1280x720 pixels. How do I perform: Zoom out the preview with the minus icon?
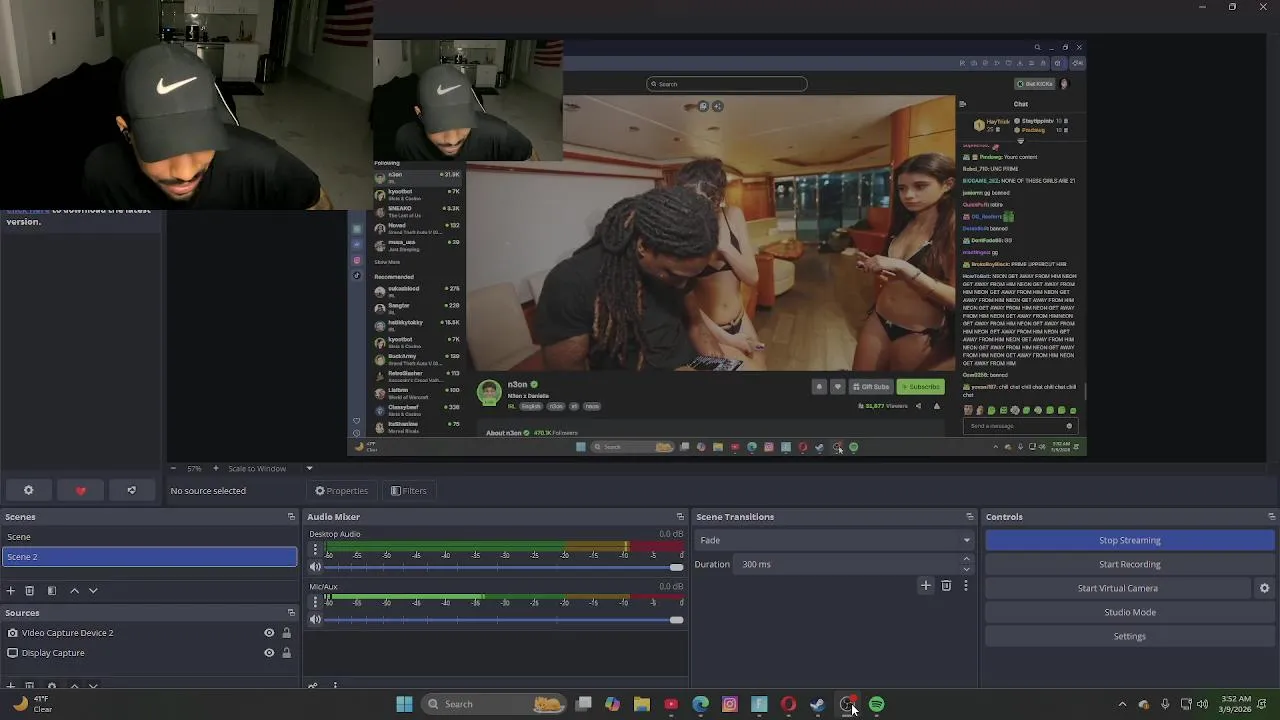pos(173,468)
